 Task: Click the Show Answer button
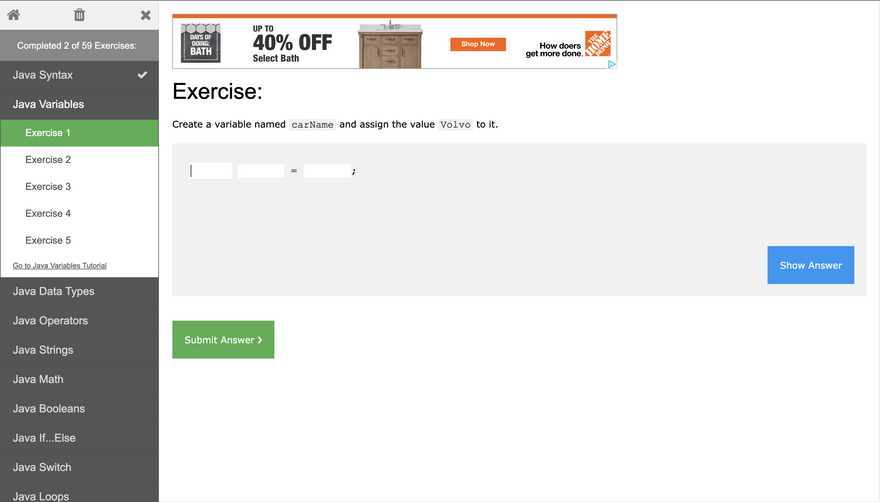tap(810, 265)
